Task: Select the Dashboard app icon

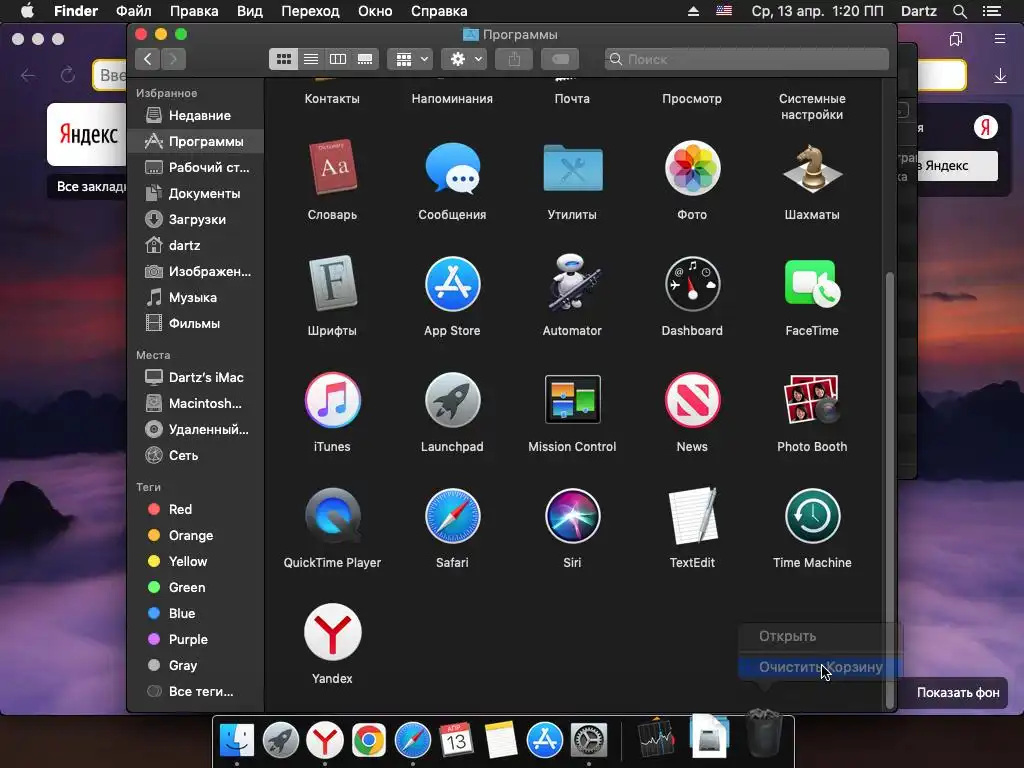Action: (692, 283)
